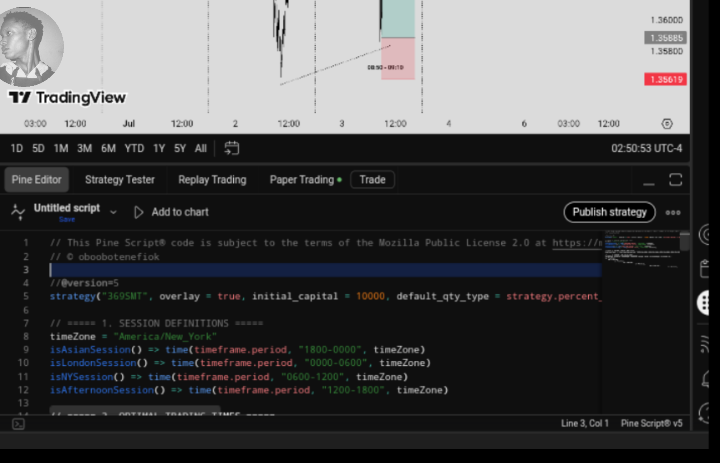Expand the Untitled script name dropdown
The height and width of the screenshot is (463, 720).
coord(113,212)
